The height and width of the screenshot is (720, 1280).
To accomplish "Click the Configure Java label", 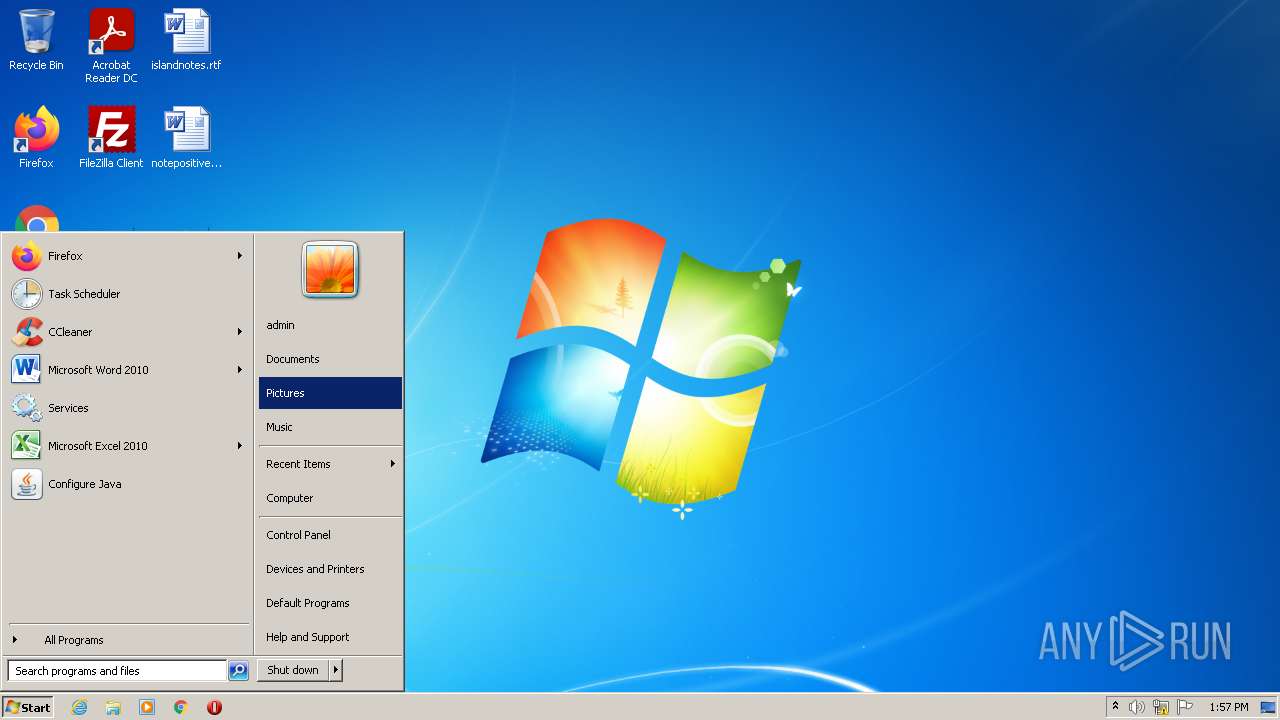I will point(85,484).
